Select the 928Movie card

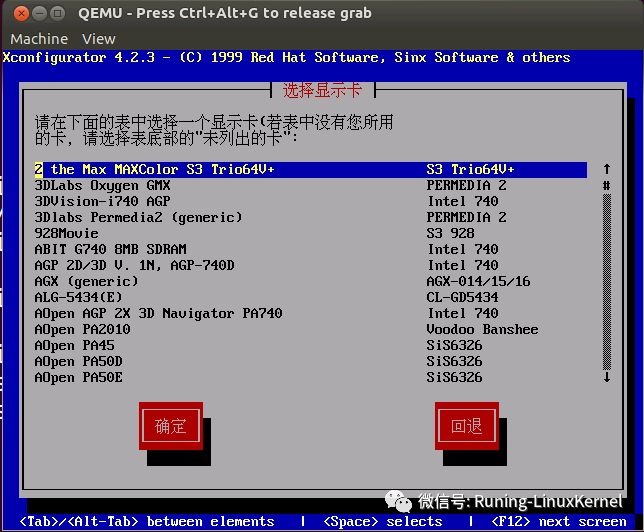click(x=310, y=233)
